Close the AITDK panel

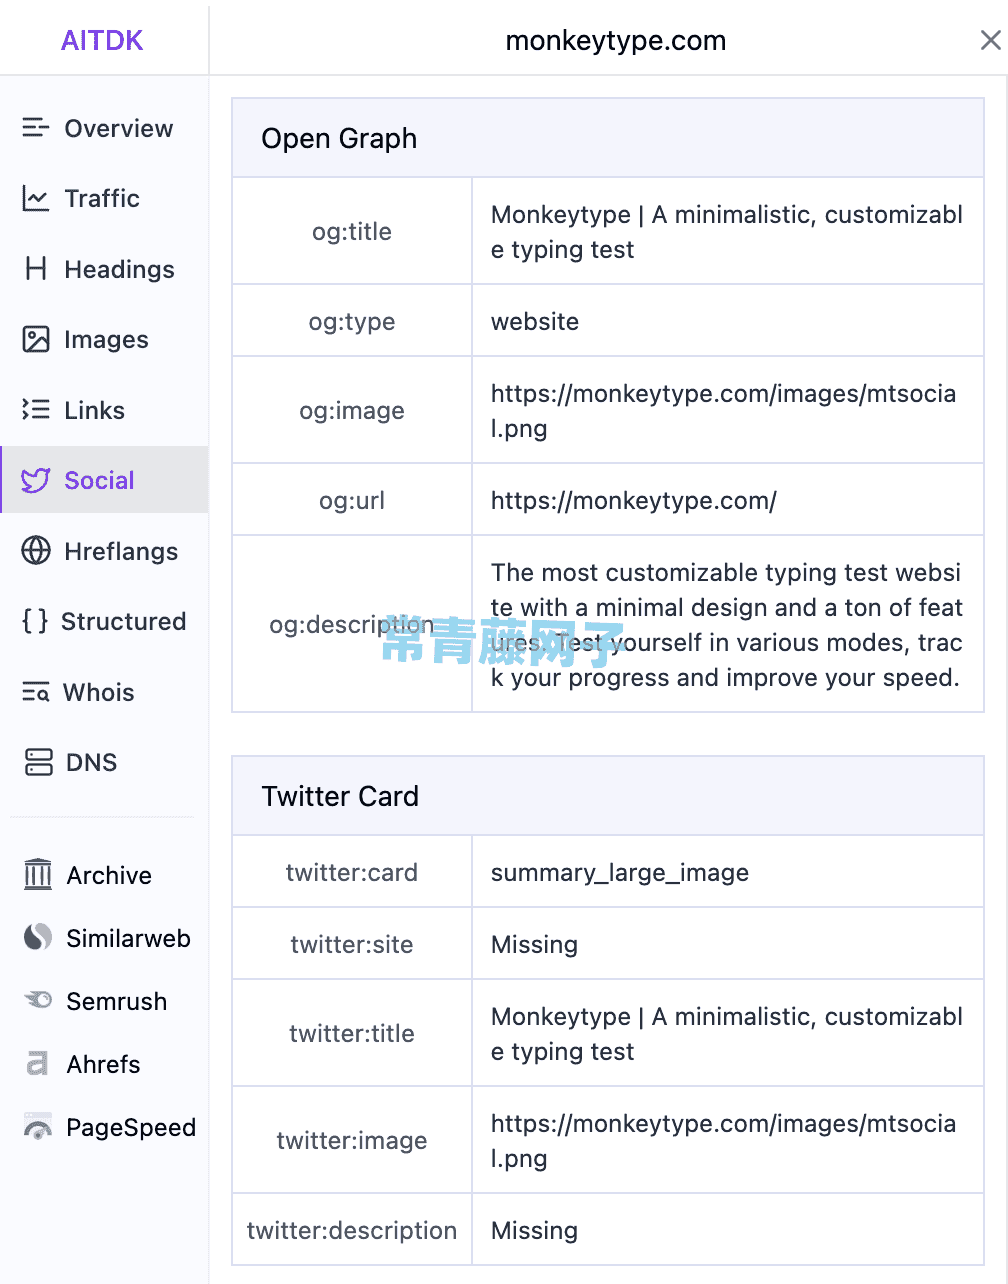click(990, 40)
